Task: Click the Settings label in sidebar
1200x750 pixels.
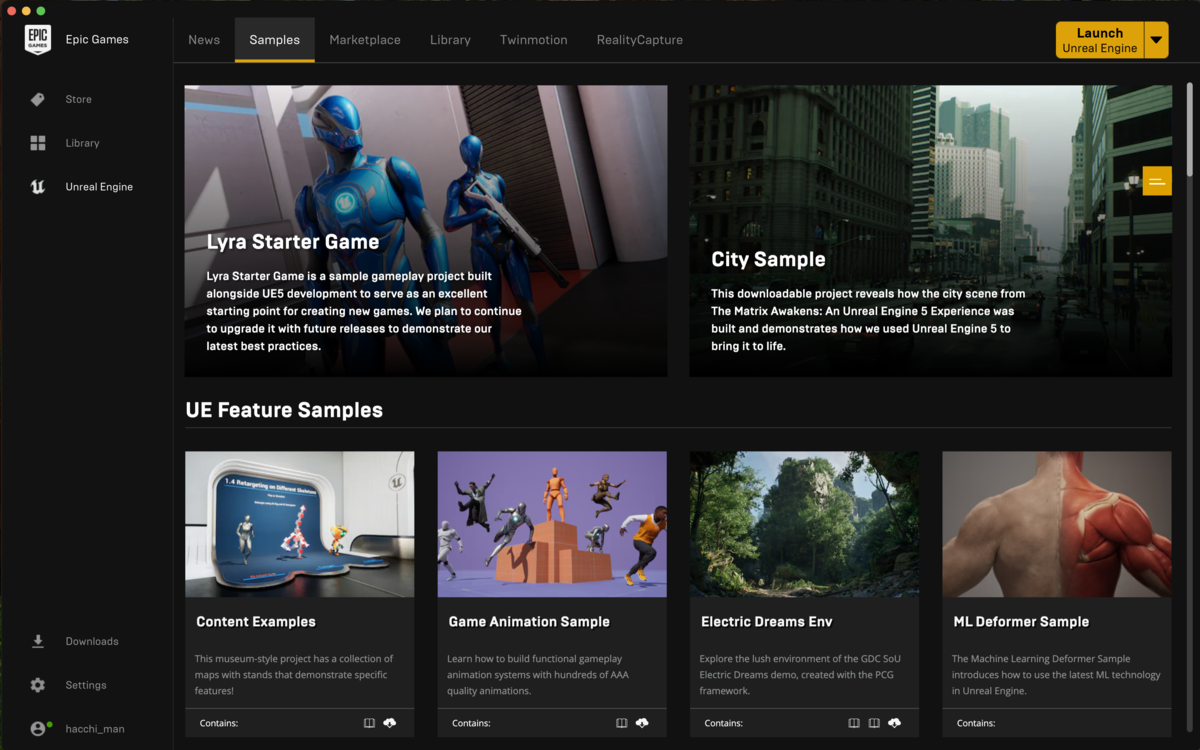Action: (86, 685)
